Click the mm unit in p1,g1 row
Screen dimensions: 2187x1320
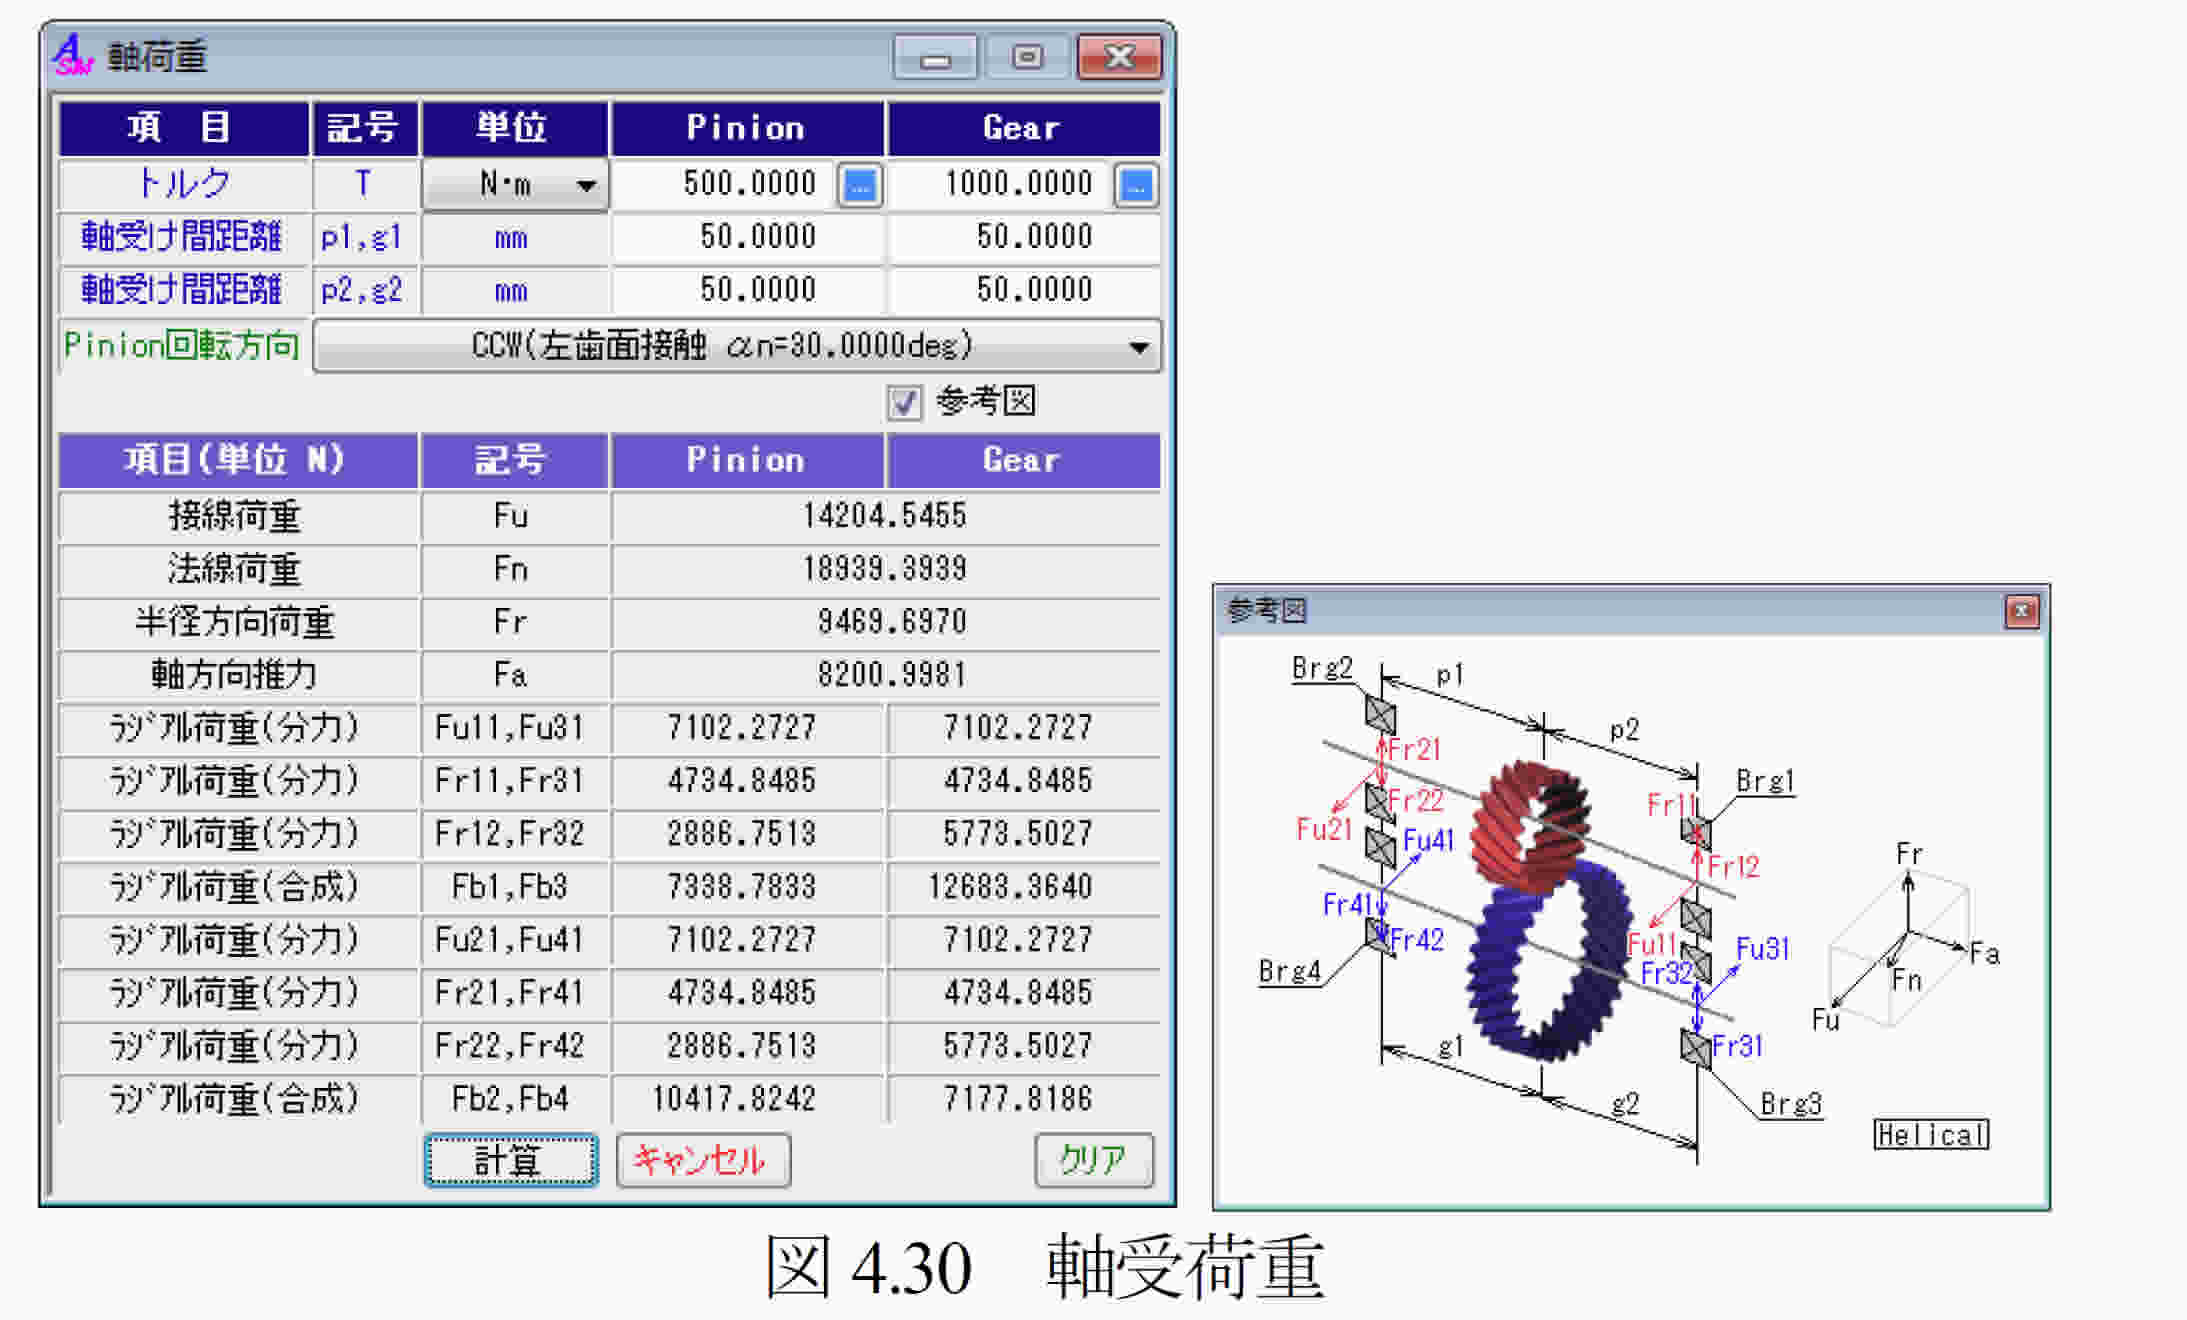click(511, 238)
